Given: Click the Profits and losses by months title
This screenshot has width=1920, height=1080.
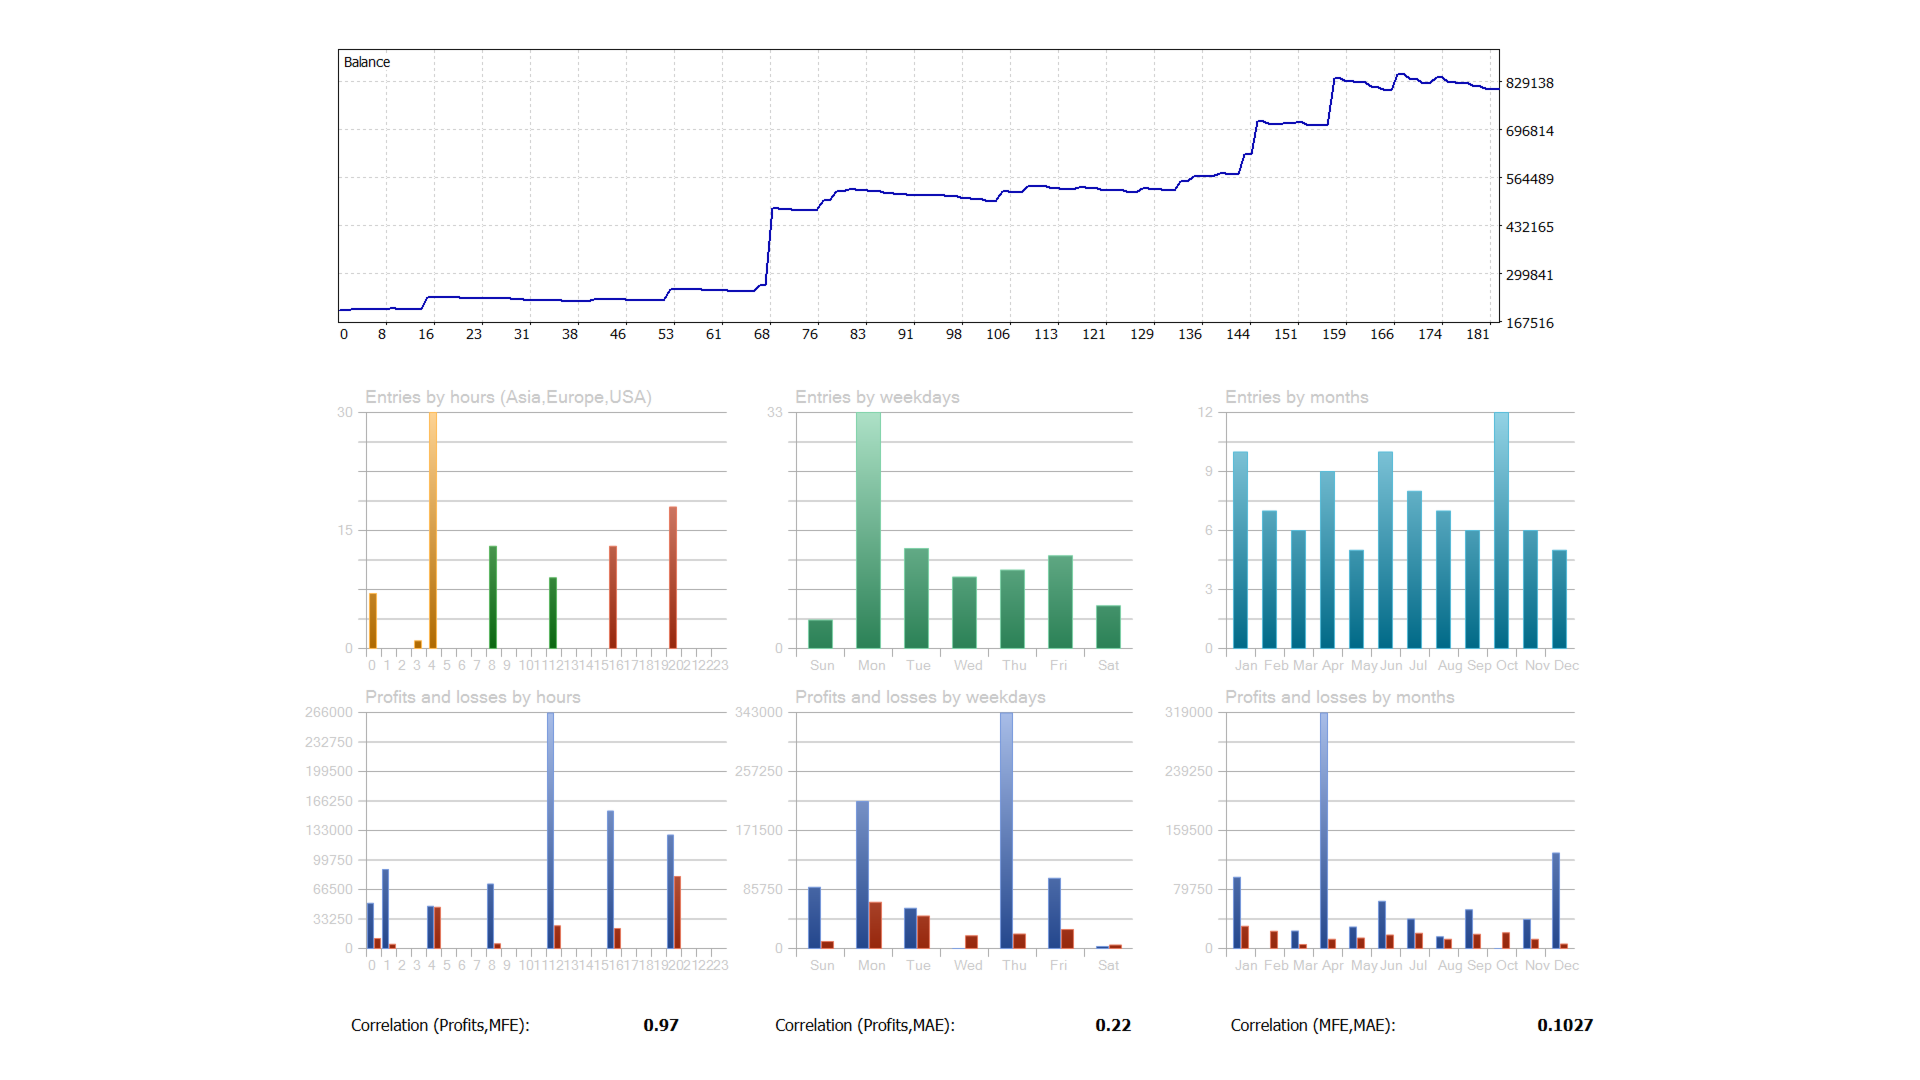Looking at the screenshot, I should [1339, 697].
